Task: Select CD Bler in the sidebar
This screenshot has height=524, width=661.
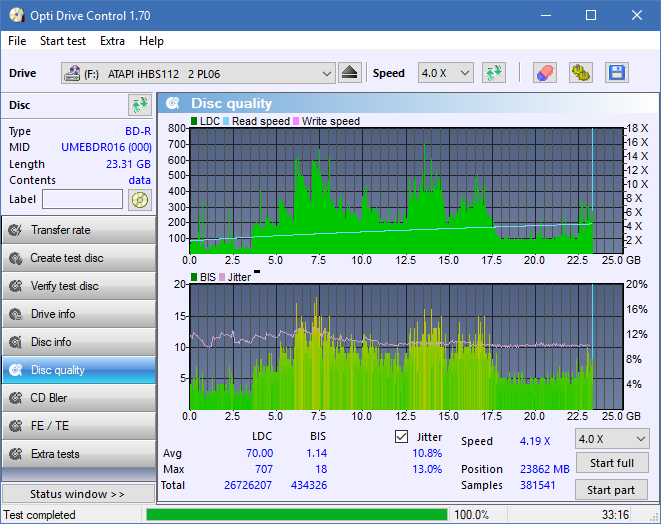Action: [78, 398]
